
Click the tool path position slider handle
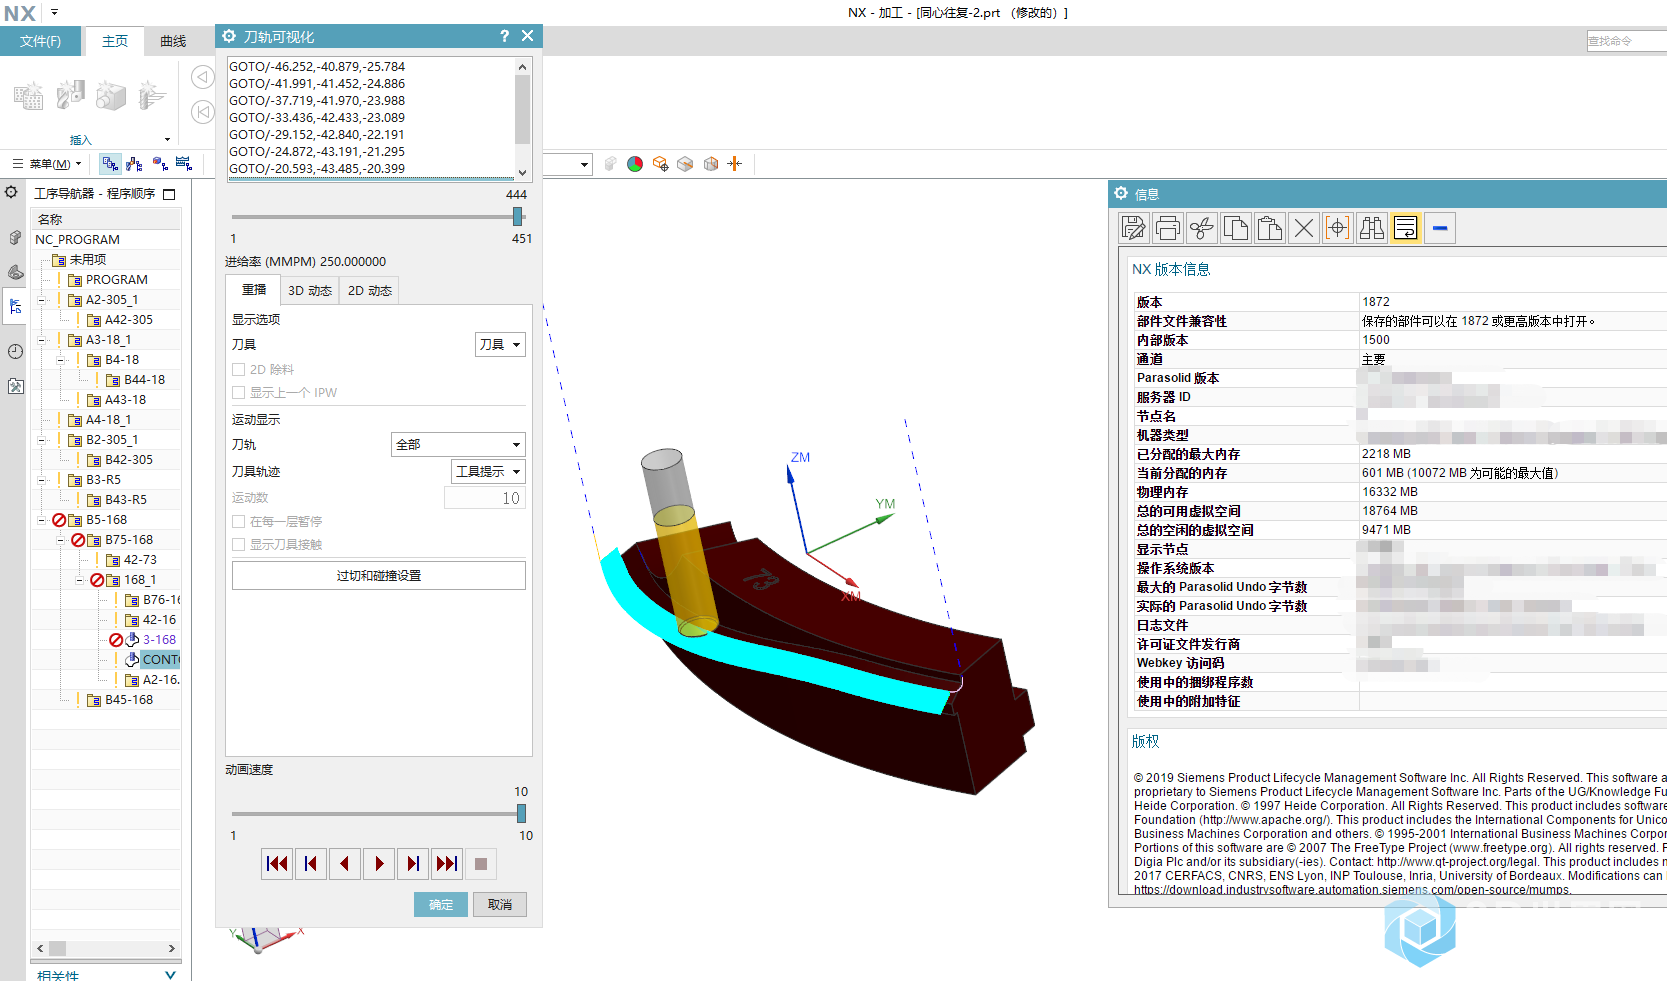click(x=517, y=216)
